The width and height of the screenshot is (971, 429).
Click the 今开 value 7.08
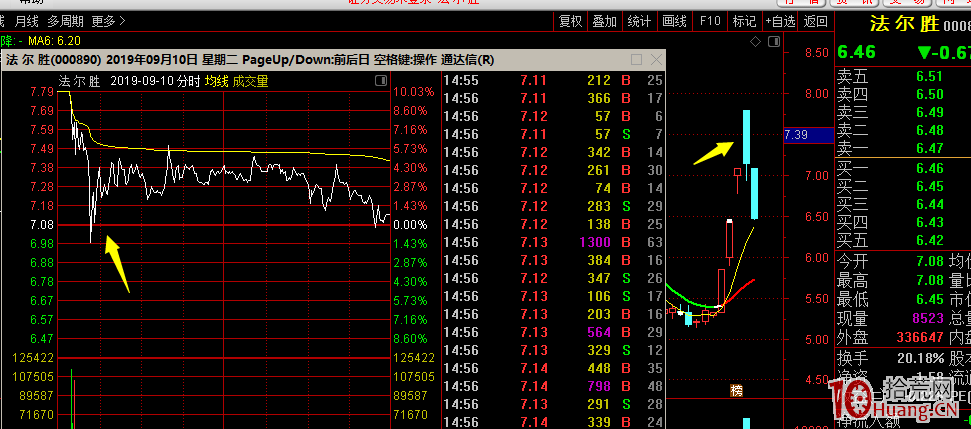[x=930, y=262]
